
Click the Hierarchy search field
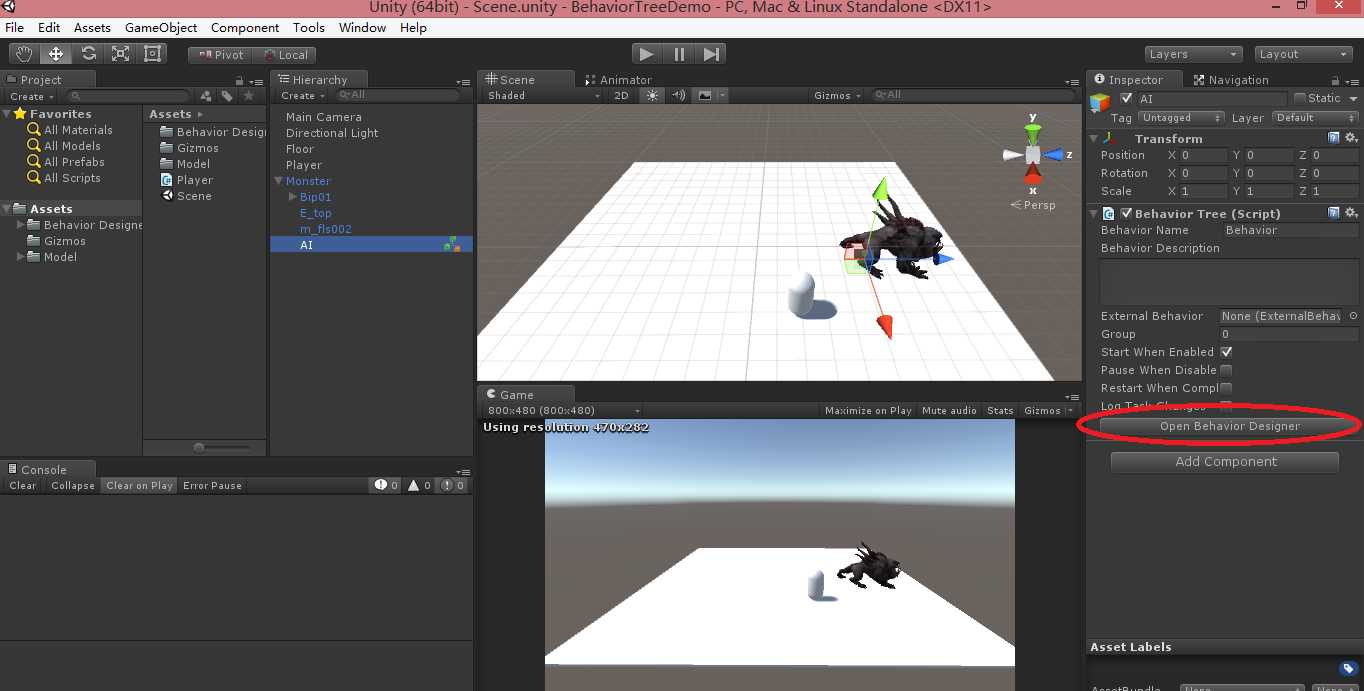[397, 95]
